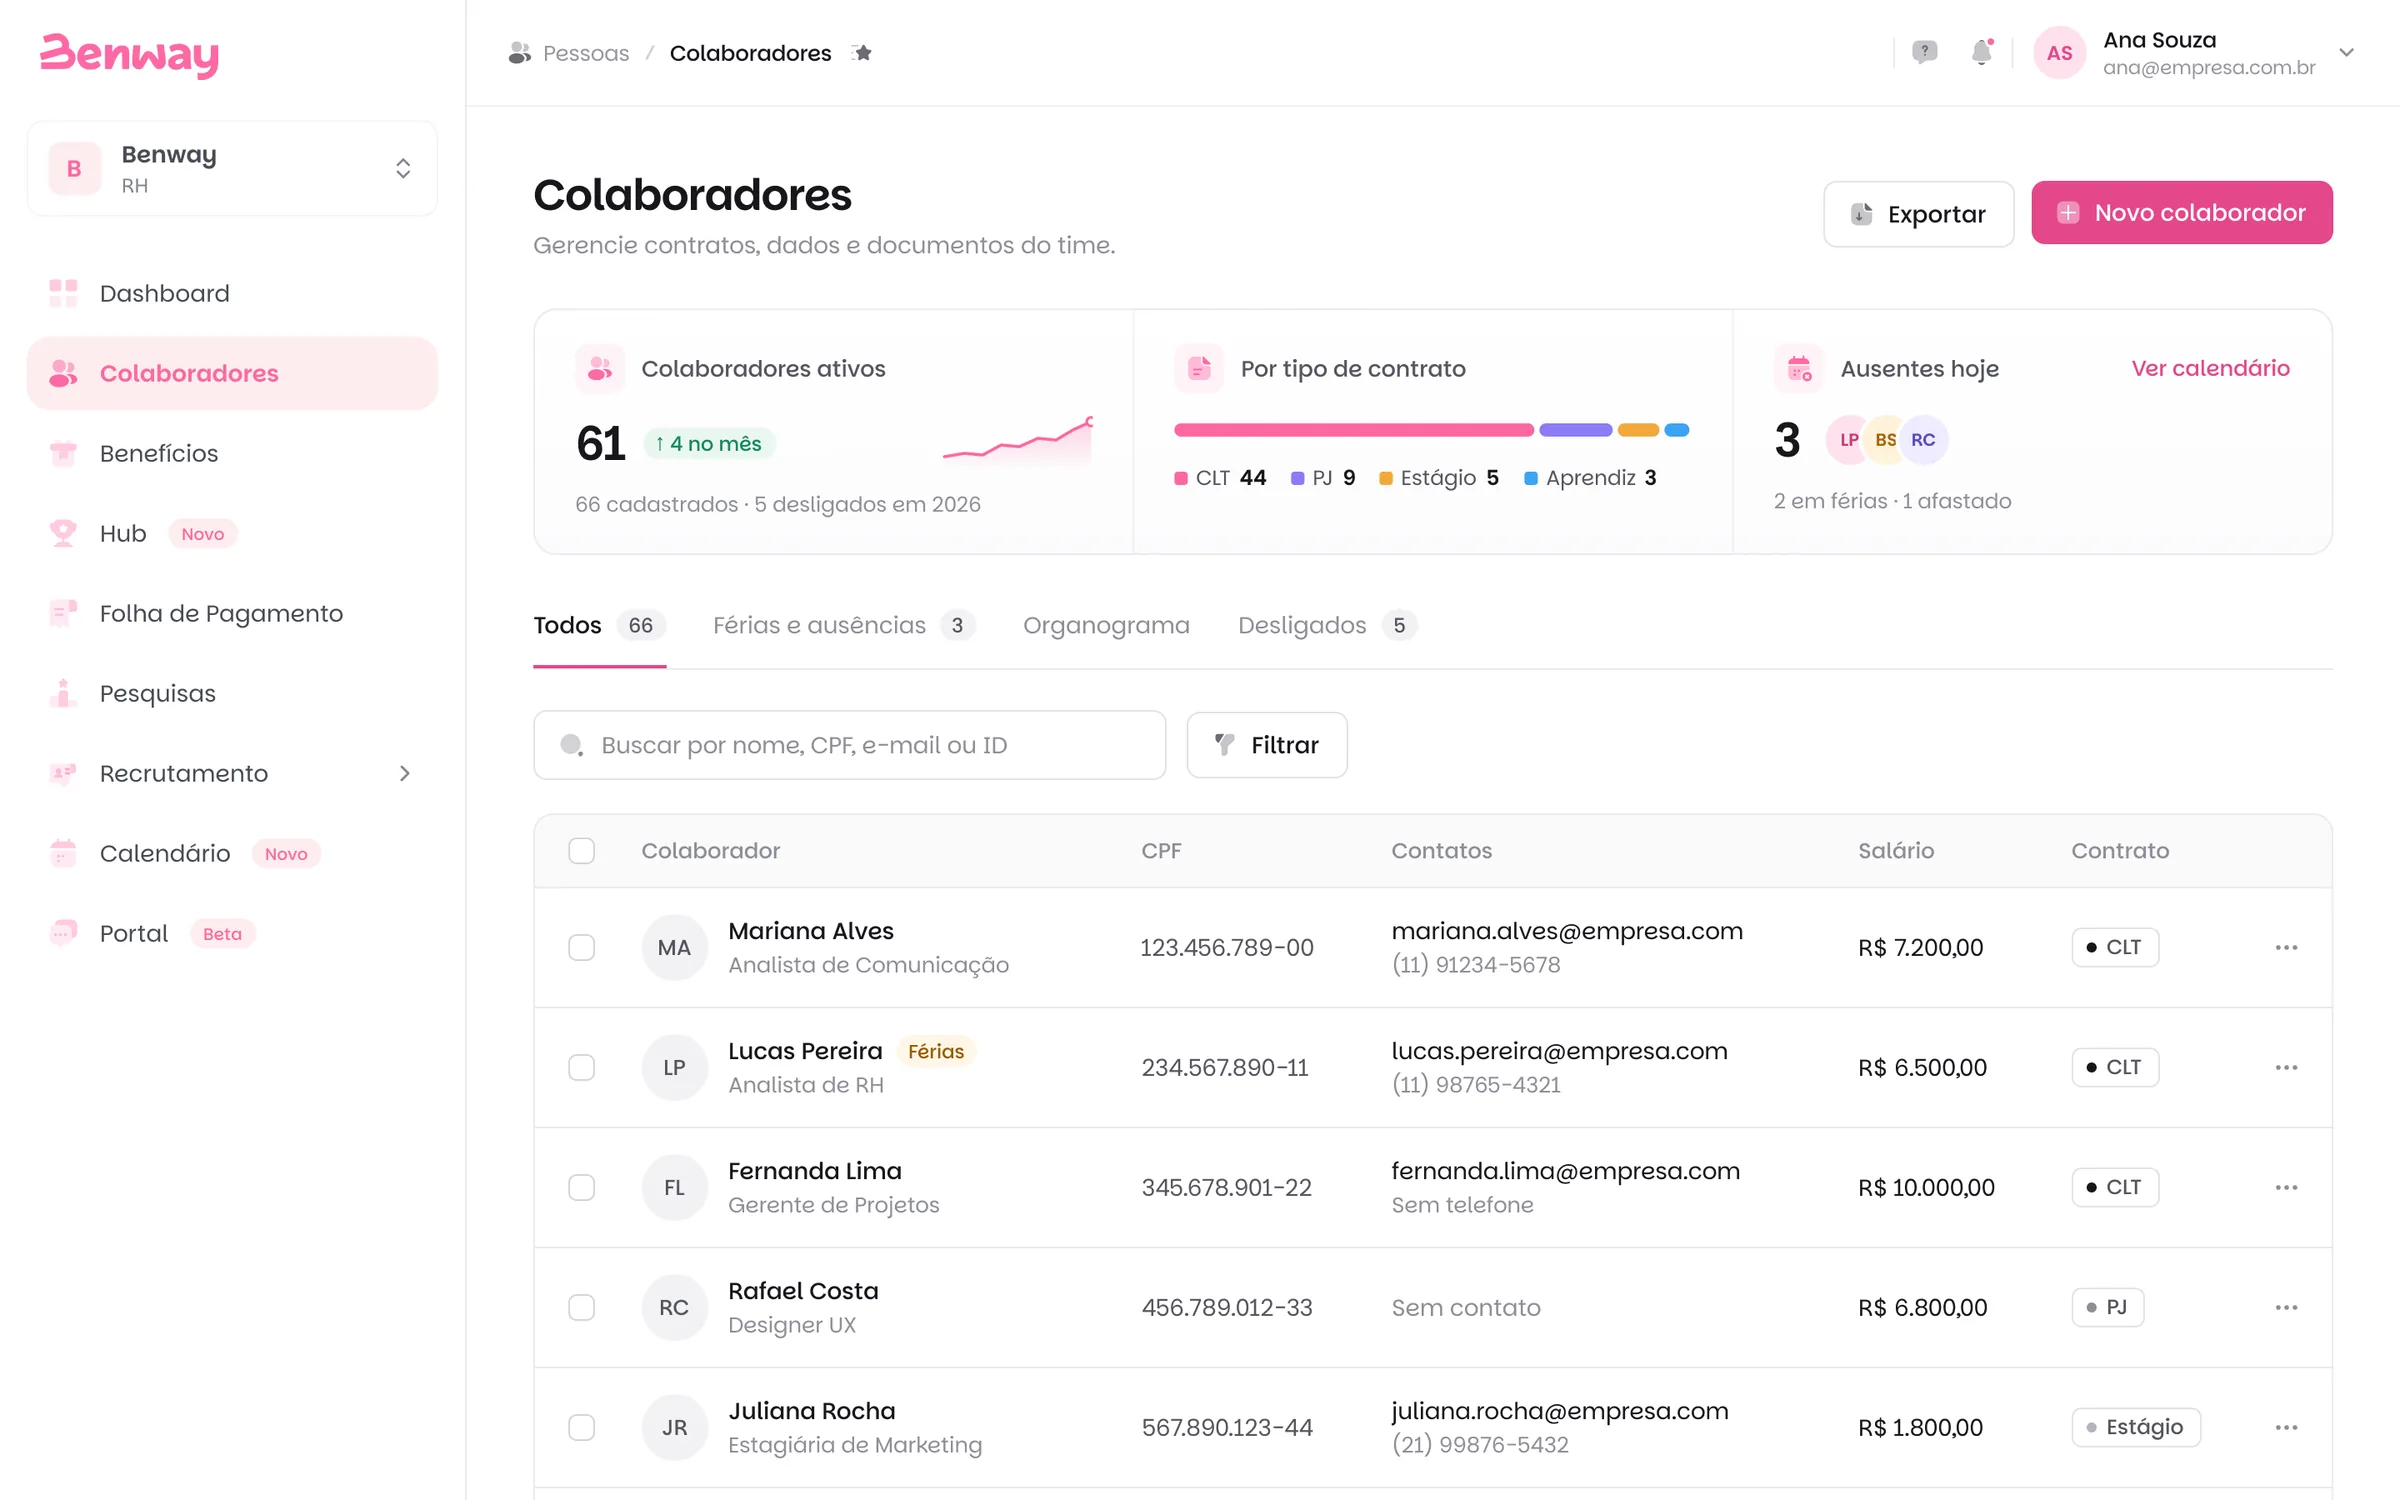
Task: Expand the Recrutamento submenu arrow
Action: click(404, 773)
